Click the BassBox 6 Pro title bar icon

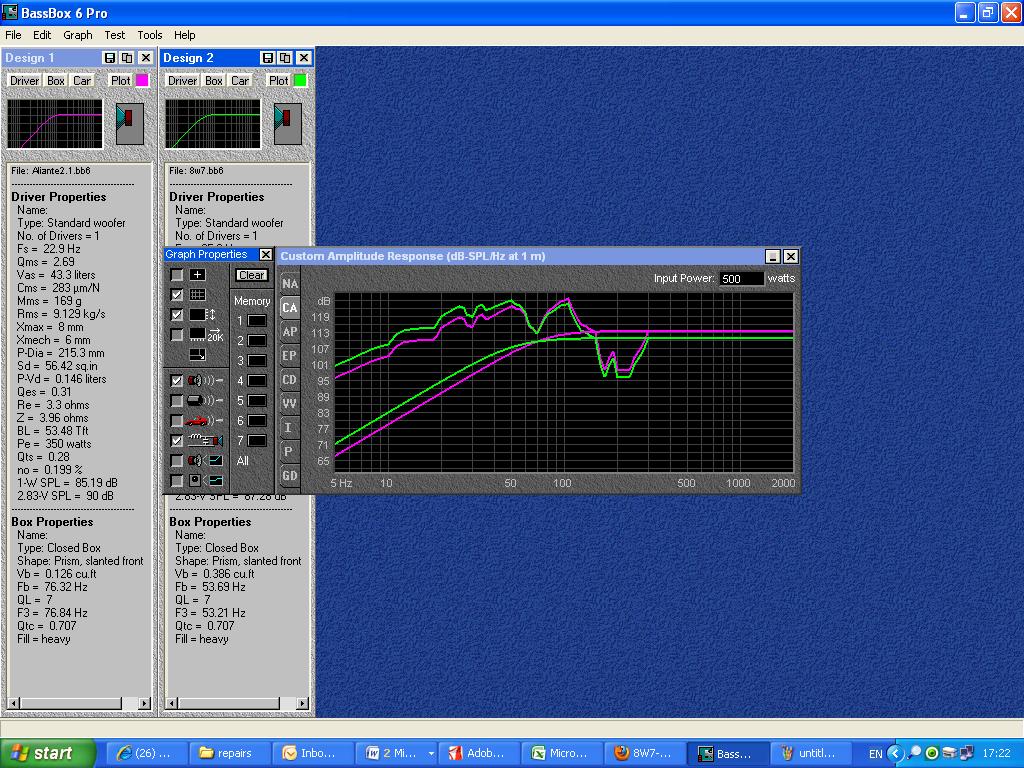pos(10,12)
